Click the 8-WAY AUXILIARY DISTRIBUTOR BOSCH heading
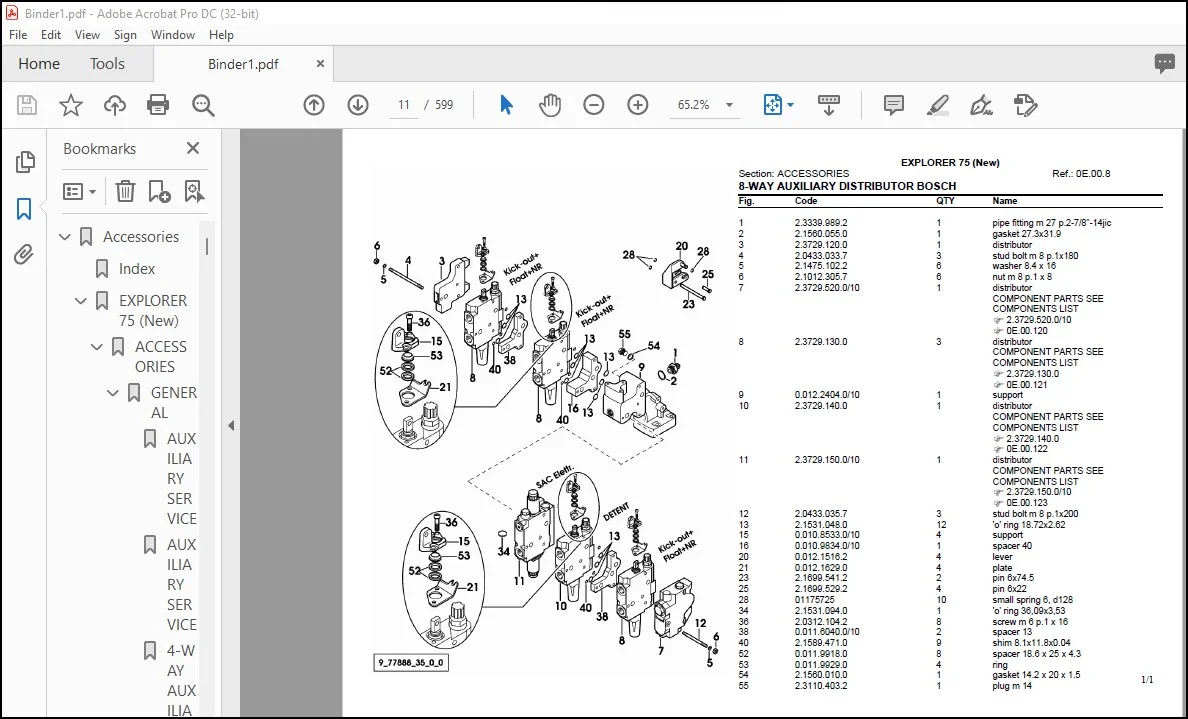Viewport: 1188px width, 719px height. [847, 186]
